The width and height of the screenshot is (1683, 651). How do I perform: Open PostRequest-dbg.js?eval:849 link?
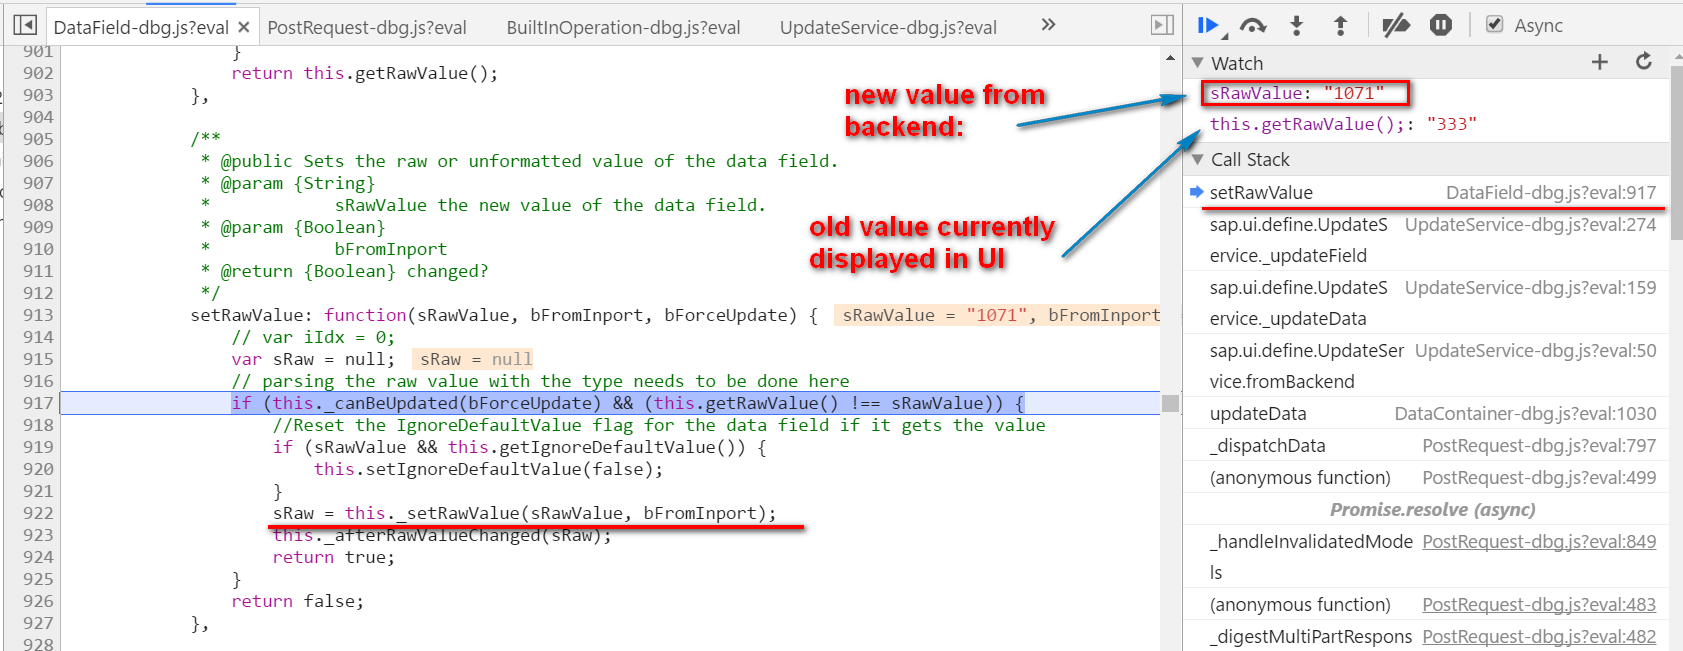1539,541
